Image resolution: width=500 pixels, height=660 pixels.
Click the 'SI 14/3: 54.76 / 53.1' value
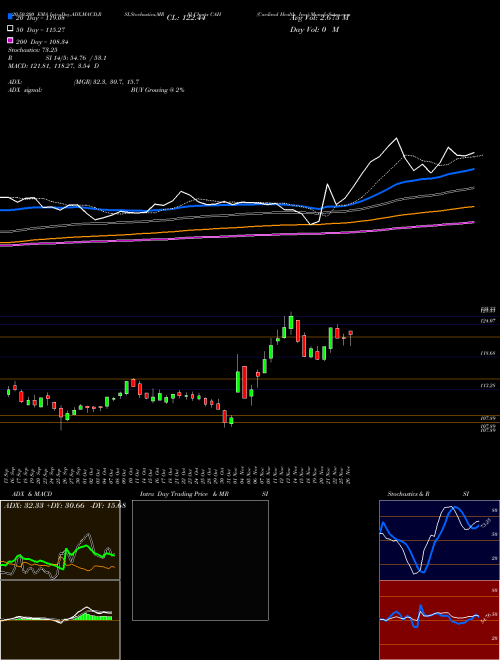coord(76,58)
